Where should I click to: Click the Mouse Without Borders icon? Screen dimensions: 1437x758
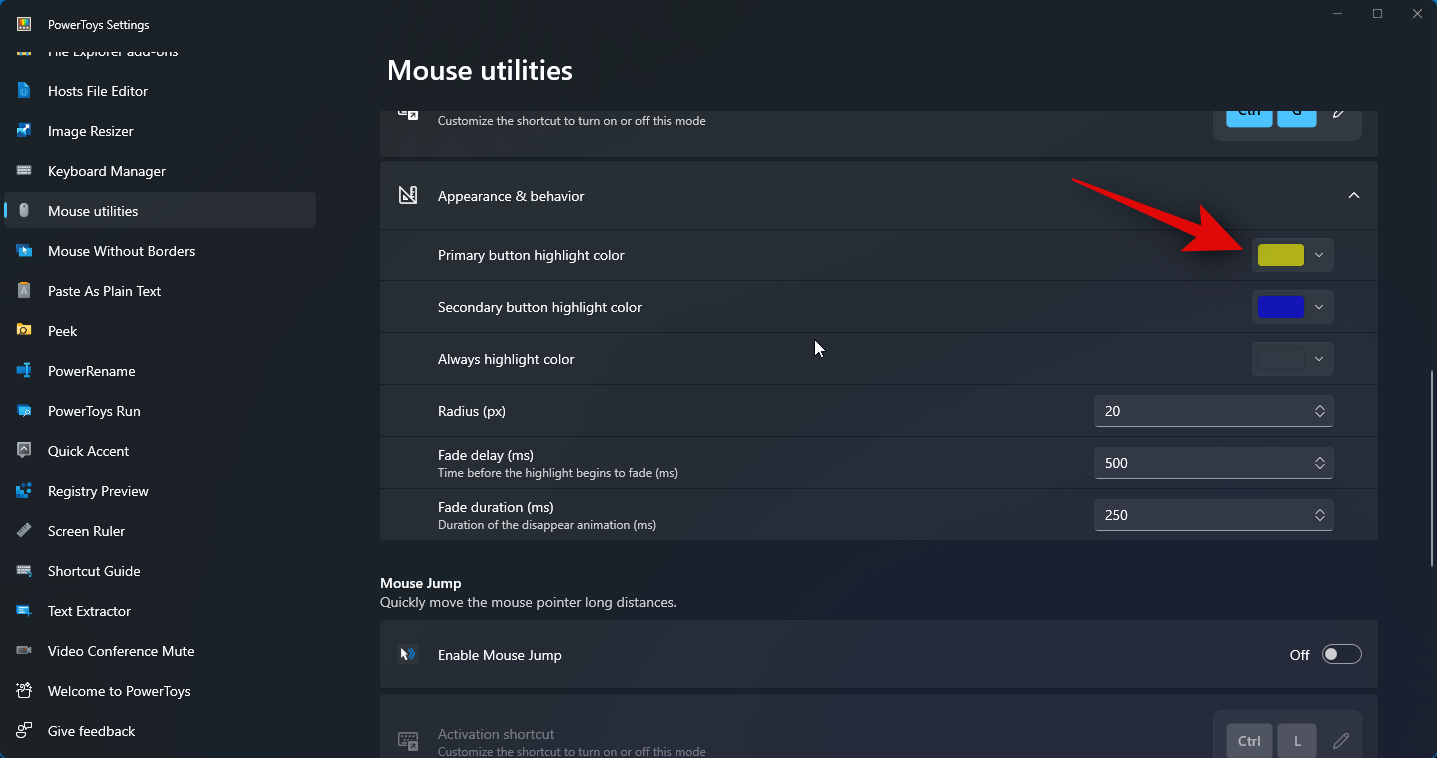[x=25, y=251]
